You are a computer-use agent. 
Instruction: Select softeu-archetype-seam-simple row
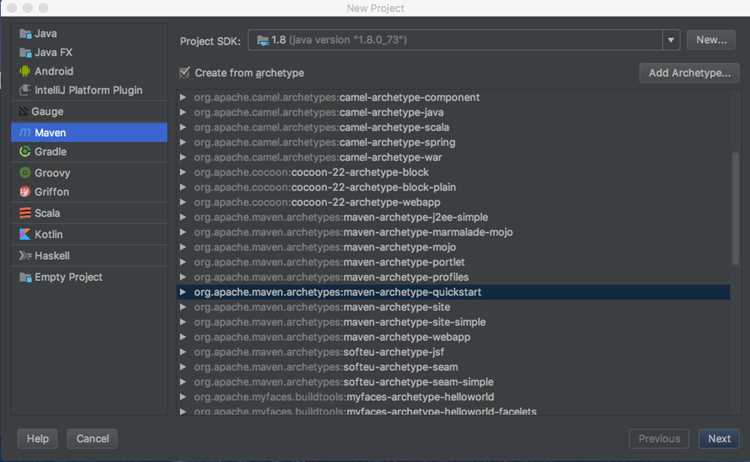tap(453, 382)
